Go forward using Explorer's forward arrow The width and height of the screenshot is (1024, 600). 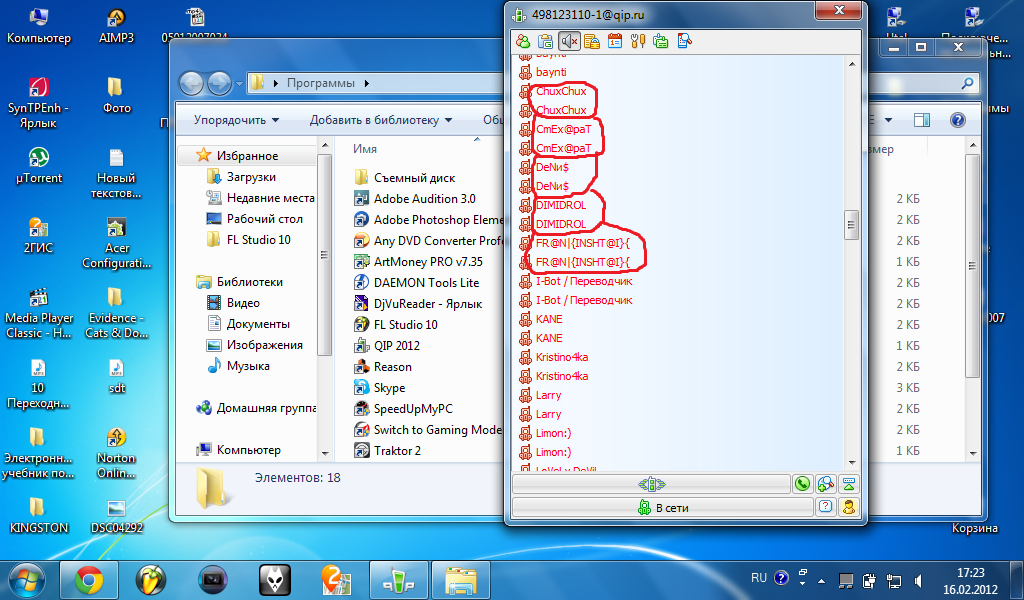pyautogui.click(x=219, y=84)
